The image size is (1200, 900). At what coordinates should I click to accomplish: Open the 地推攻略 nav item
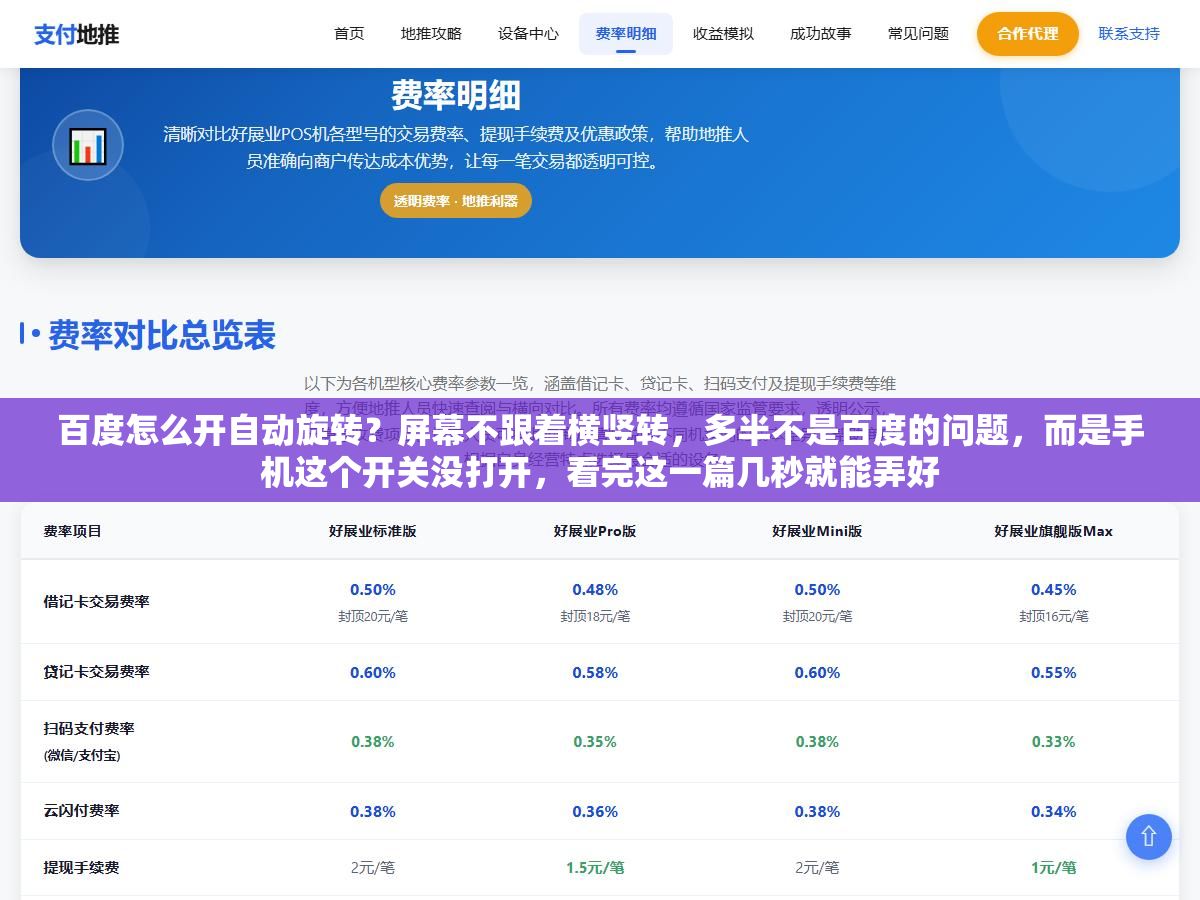pyautogui.click(x=431, y=34)
